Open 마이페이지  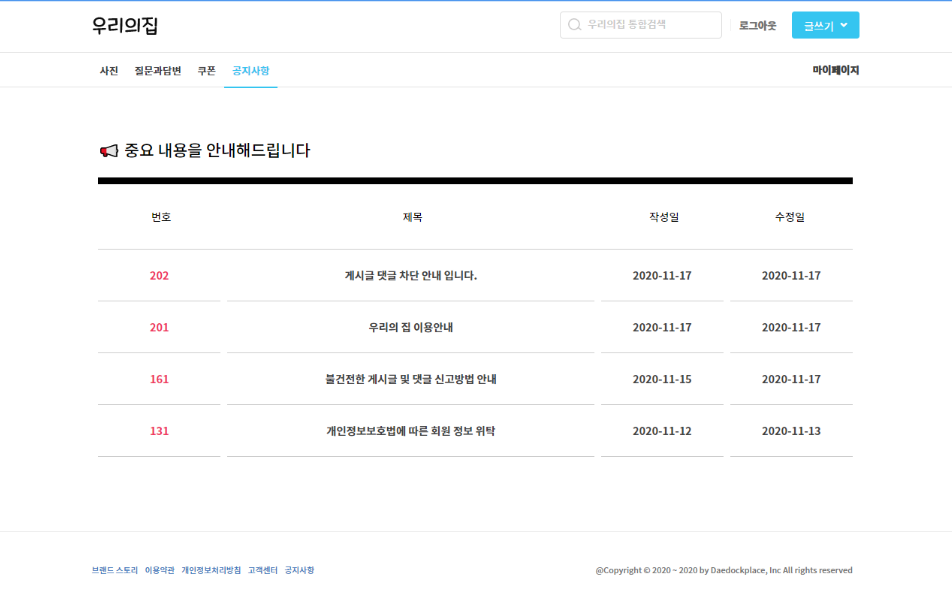(x=836, y=70)
